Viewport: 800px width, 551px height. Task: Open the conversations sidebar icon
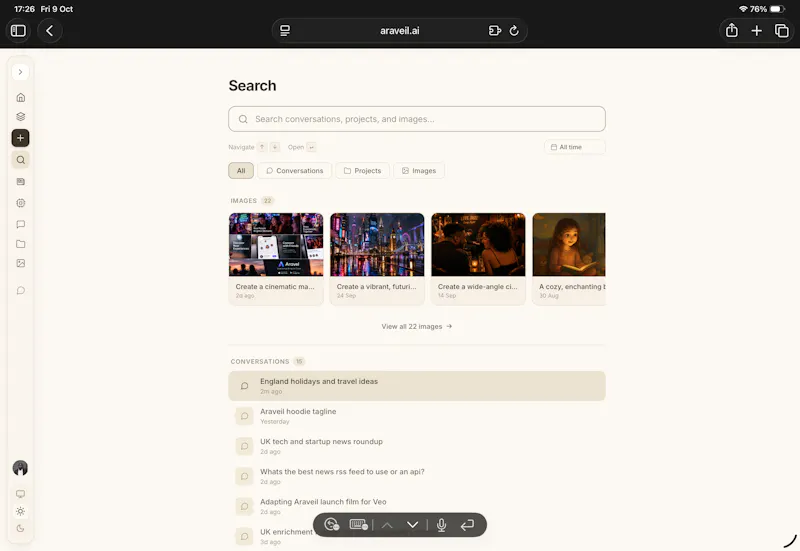coord(20,224)
